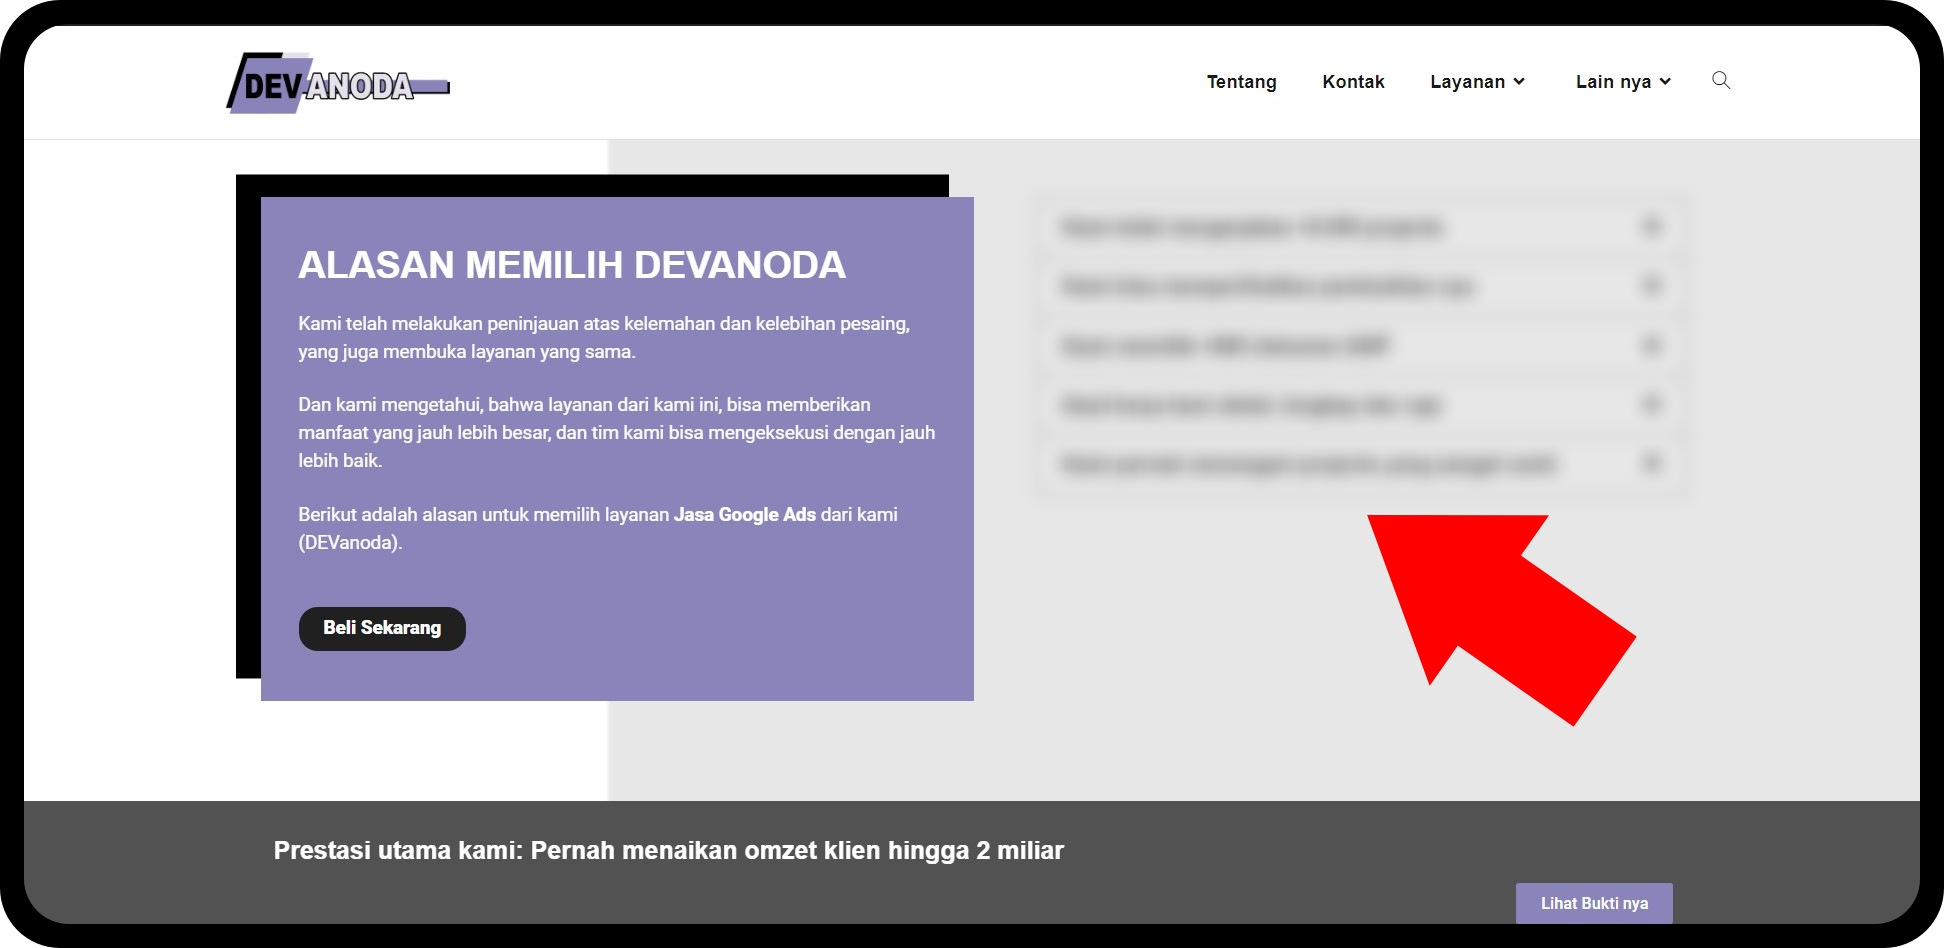Expand the fourth blurred accordion row
1944x948 pixels.
1361,405
